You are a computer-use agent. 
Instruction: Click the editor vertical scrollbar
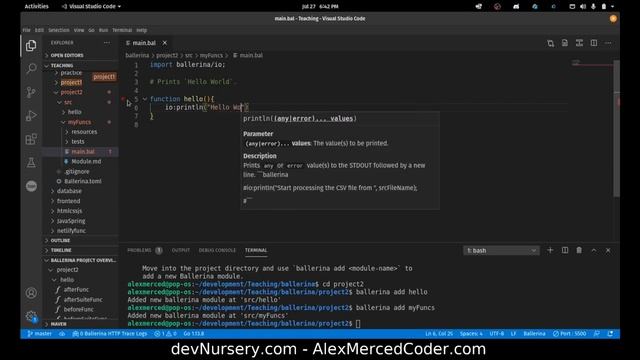(x=616, y=128)
